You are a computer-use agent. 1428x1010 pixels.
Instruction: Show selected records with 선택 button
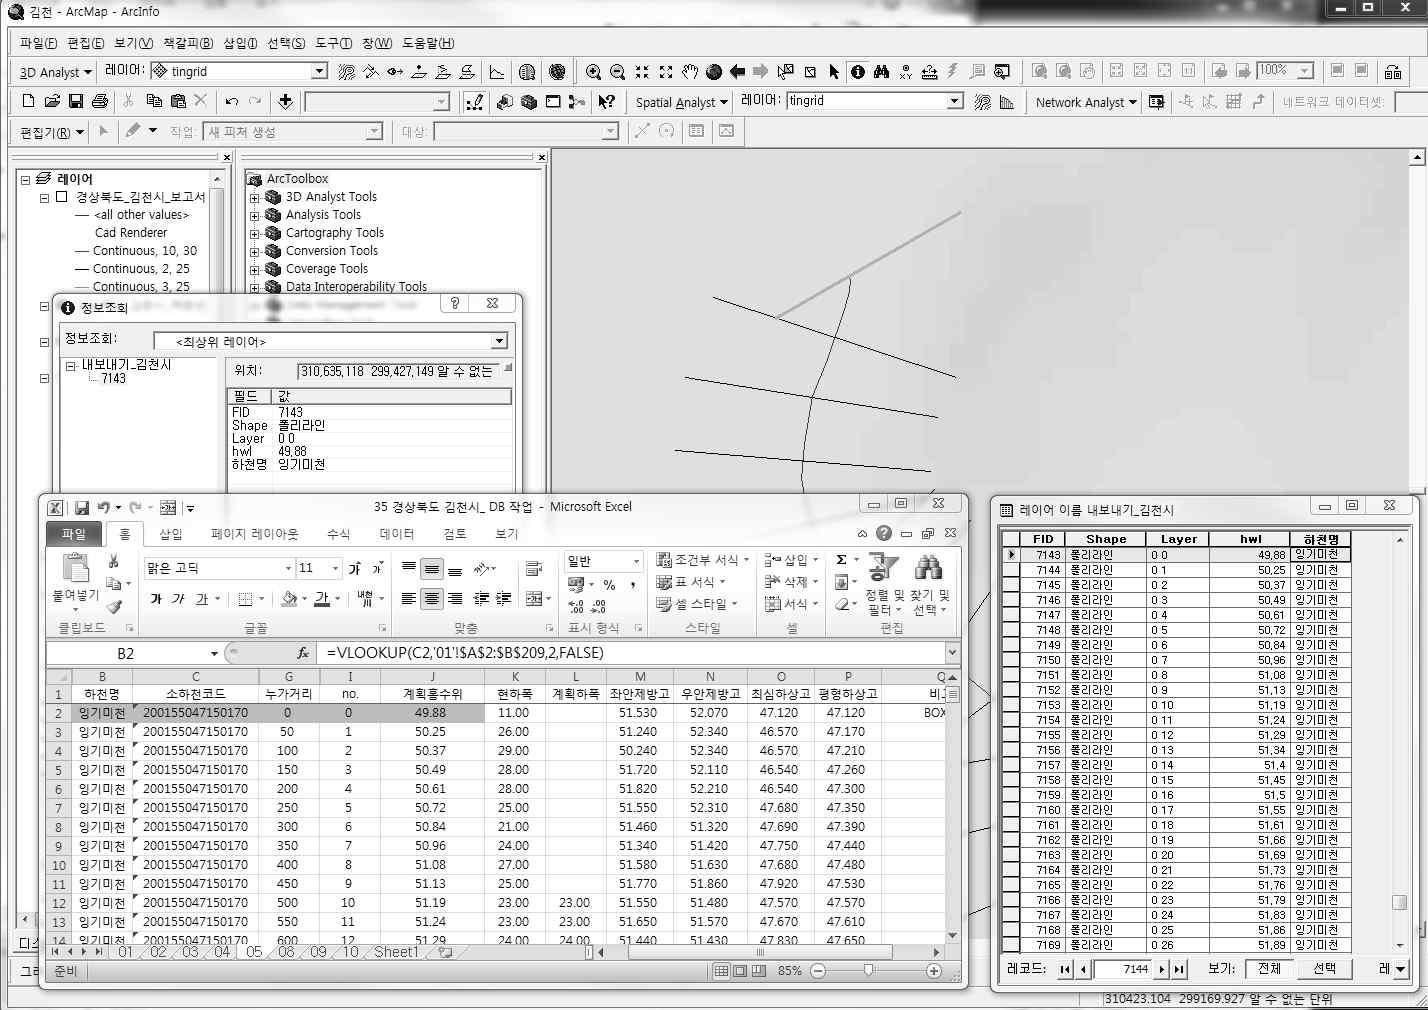(1325, 968)
